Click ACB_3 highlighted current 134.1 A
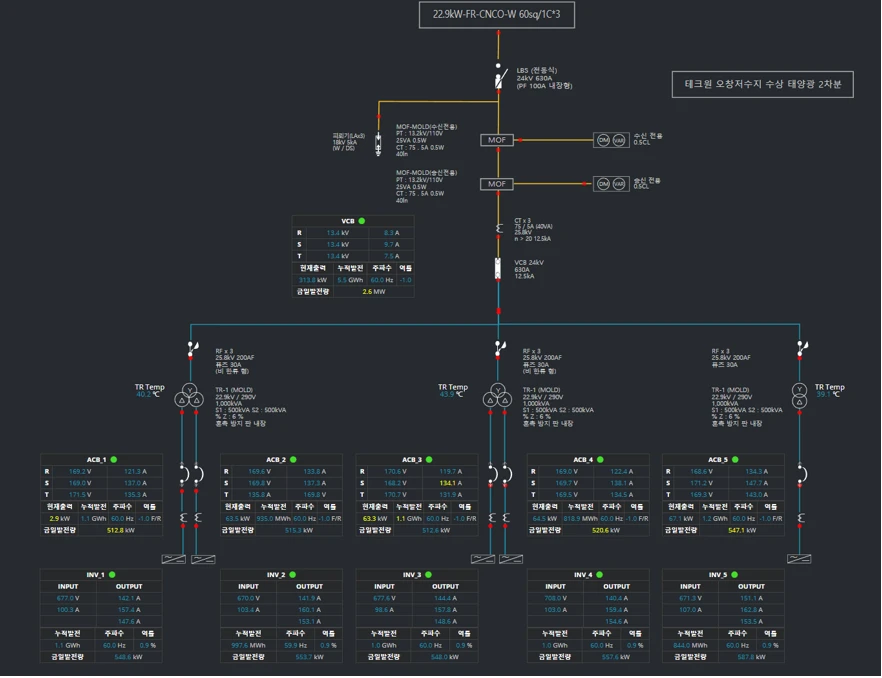The height and width of the screenshot is (678, 882). pos(450,483)
